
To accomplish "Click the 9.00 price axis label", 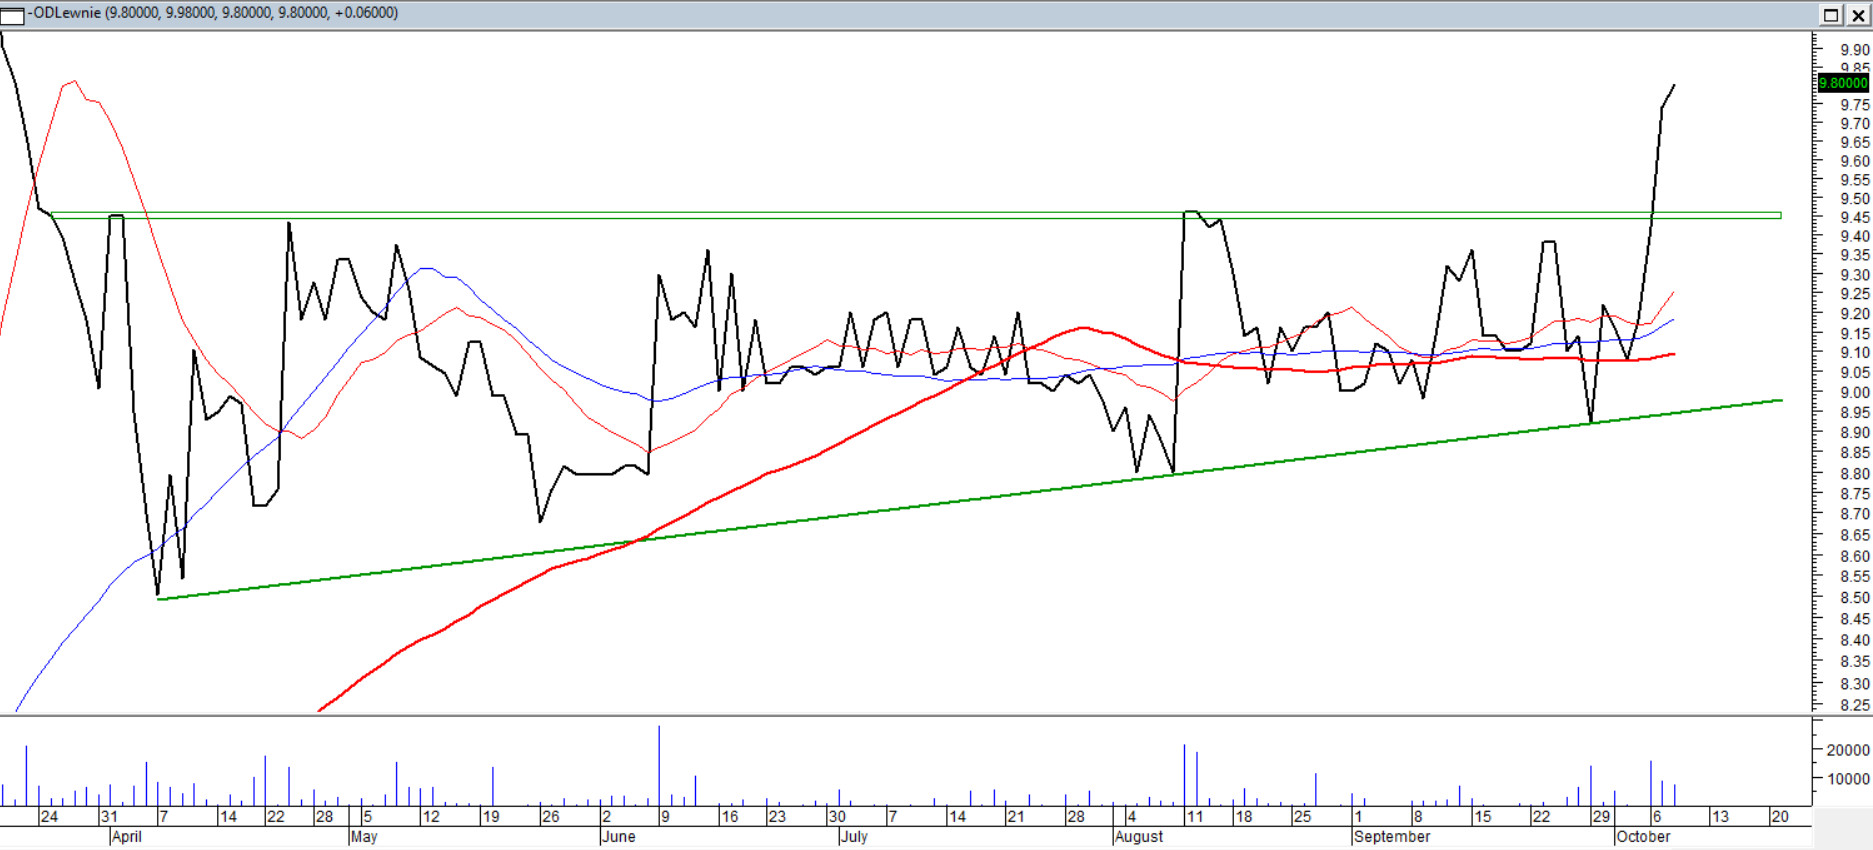I will coord(1854,393).
